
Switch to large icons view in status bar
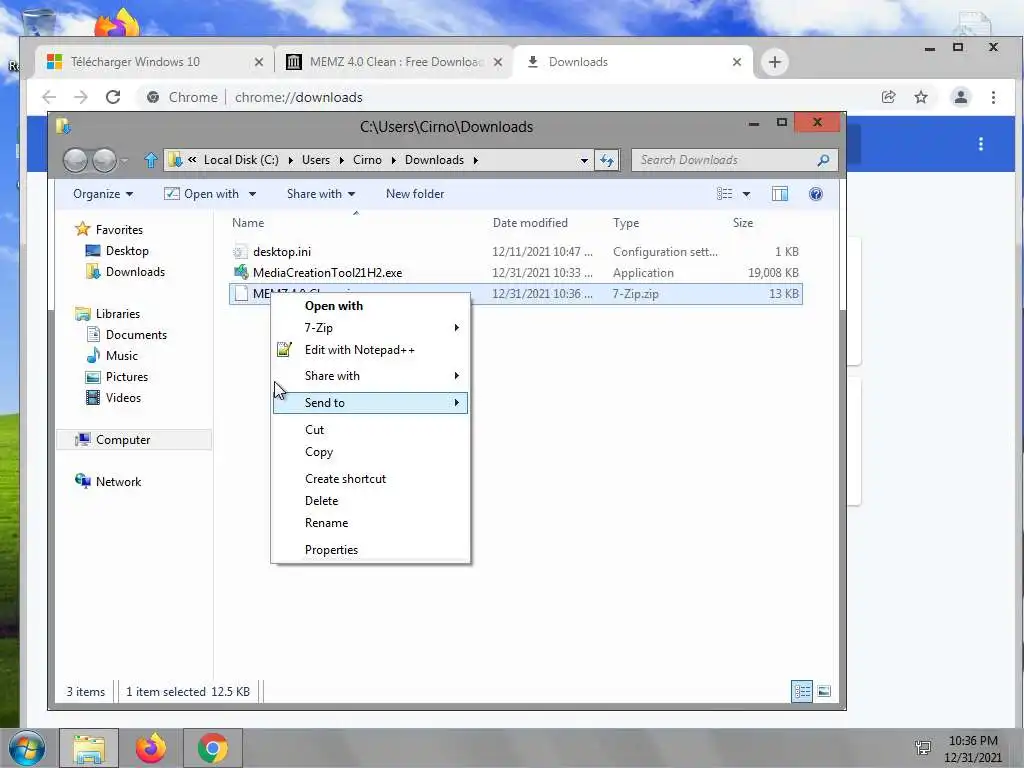(x=824, y=691)
